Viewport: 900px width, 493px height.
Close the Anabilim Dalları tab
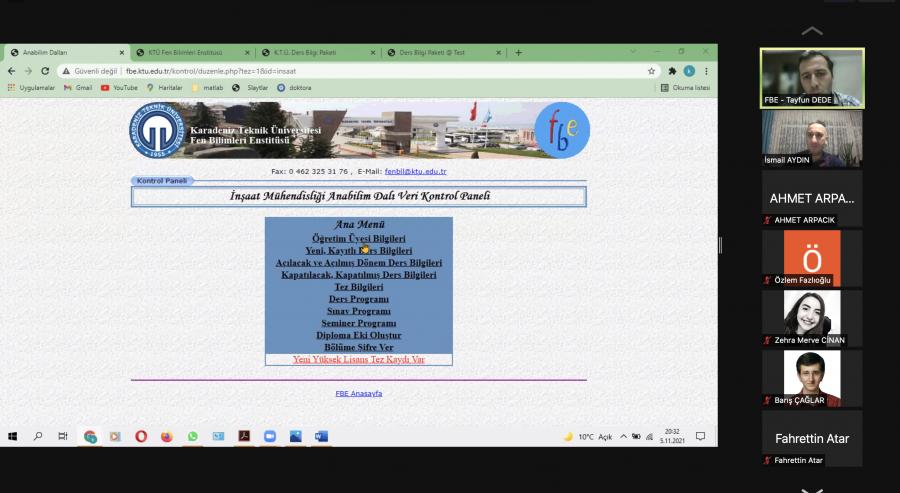[122, 52]
